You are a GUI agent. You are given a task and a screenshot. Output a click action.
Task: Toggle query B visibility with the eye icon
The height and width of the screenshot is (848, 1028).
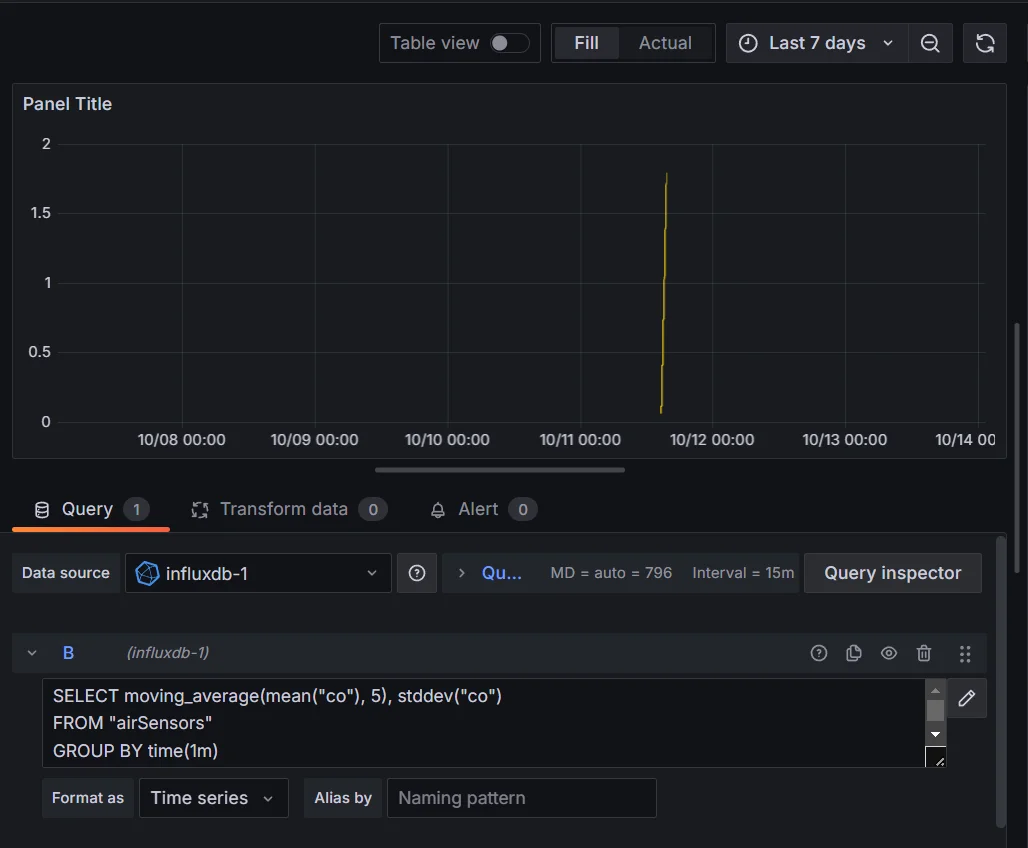point(888,653)
